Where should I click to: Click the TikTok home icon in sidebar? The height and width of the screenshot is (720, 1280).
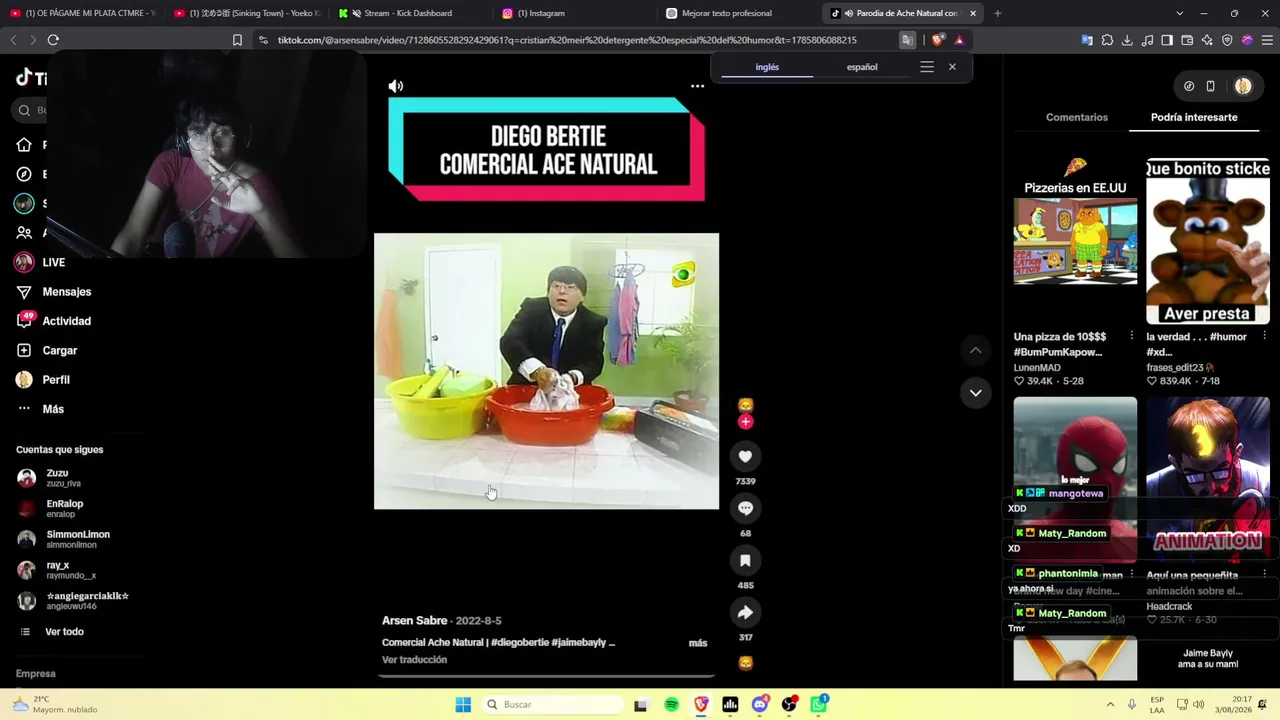pos(24,145)
